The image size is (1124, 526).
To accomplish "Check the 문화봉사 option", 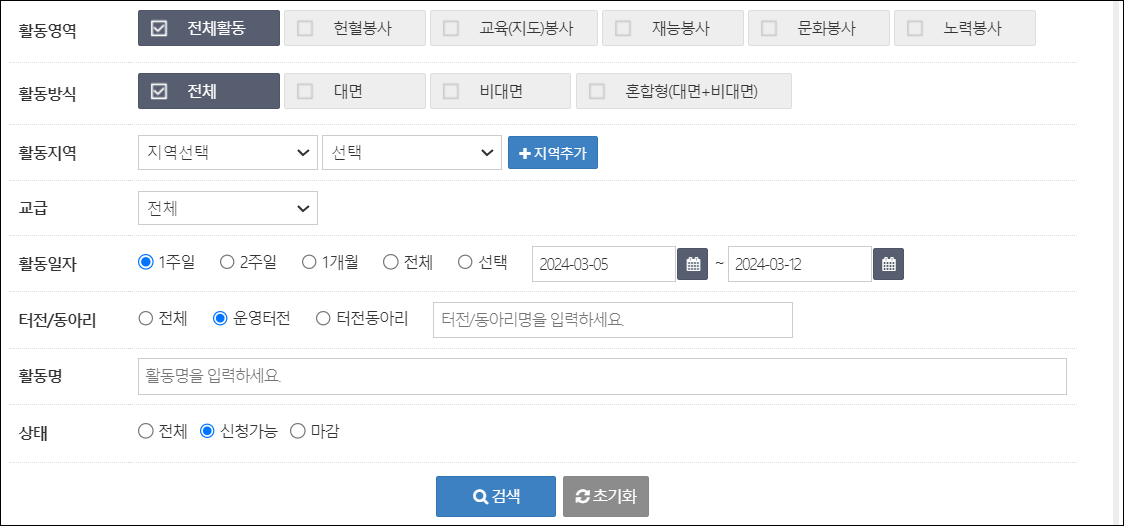I will coord(819,29).
